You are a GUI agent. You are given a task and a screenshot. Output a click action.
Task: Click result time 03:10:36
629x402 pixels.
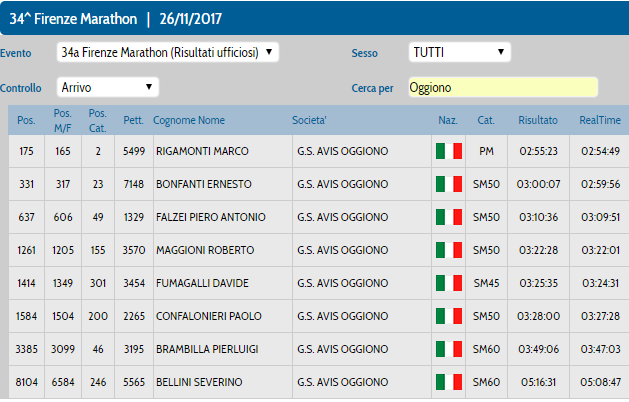point(538,217)
